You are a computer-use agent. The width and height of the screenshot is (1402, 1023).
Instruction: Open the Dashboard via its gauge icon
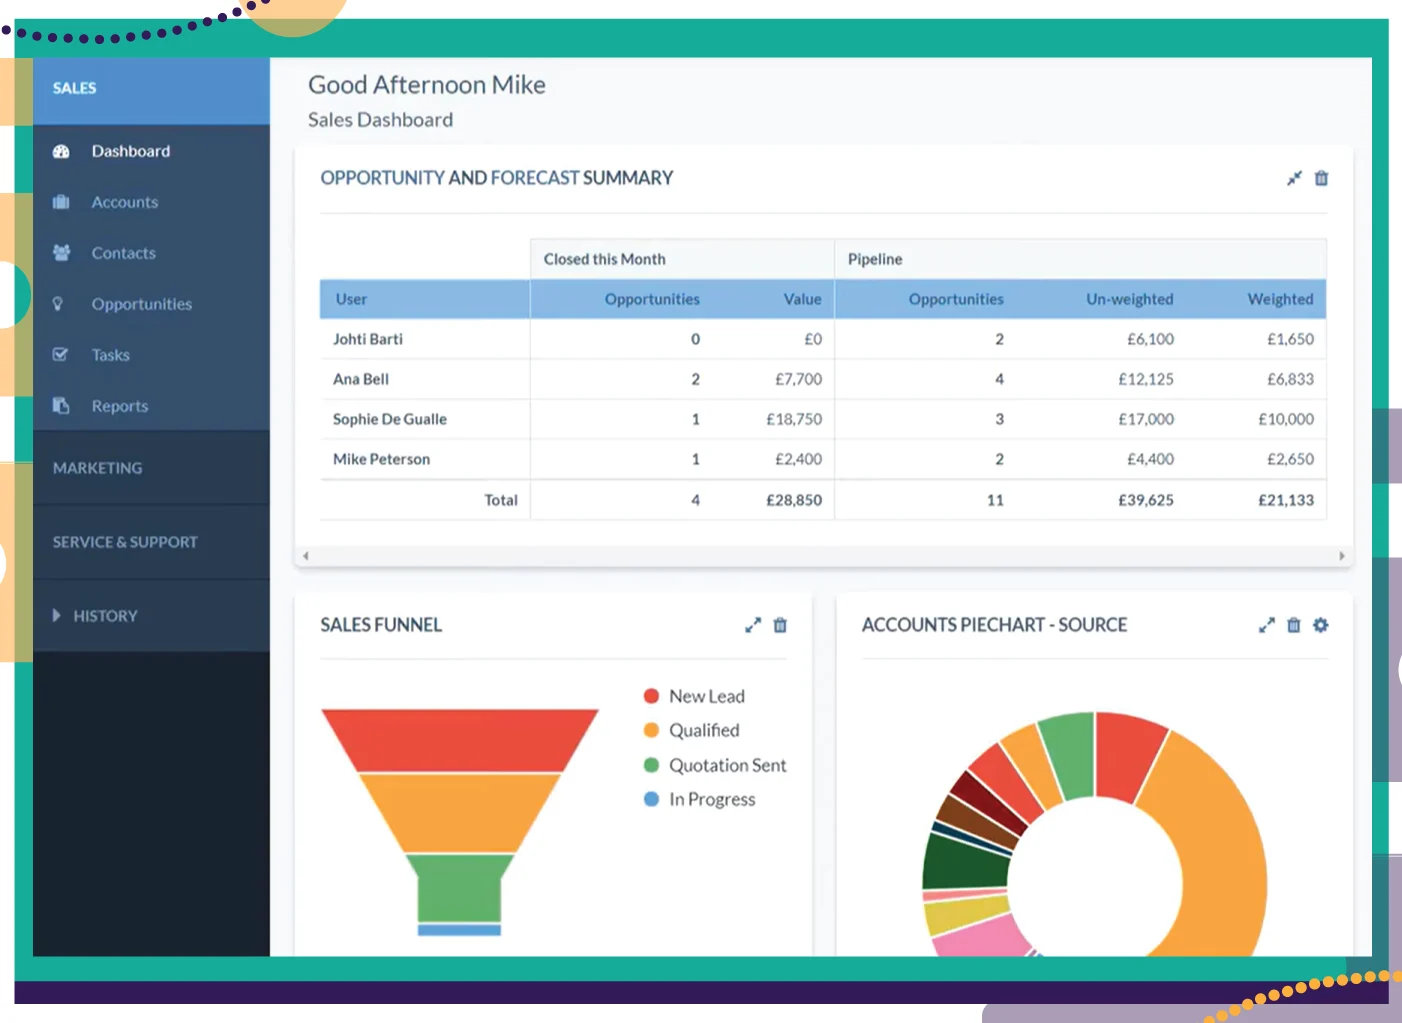tap(61, 151)
